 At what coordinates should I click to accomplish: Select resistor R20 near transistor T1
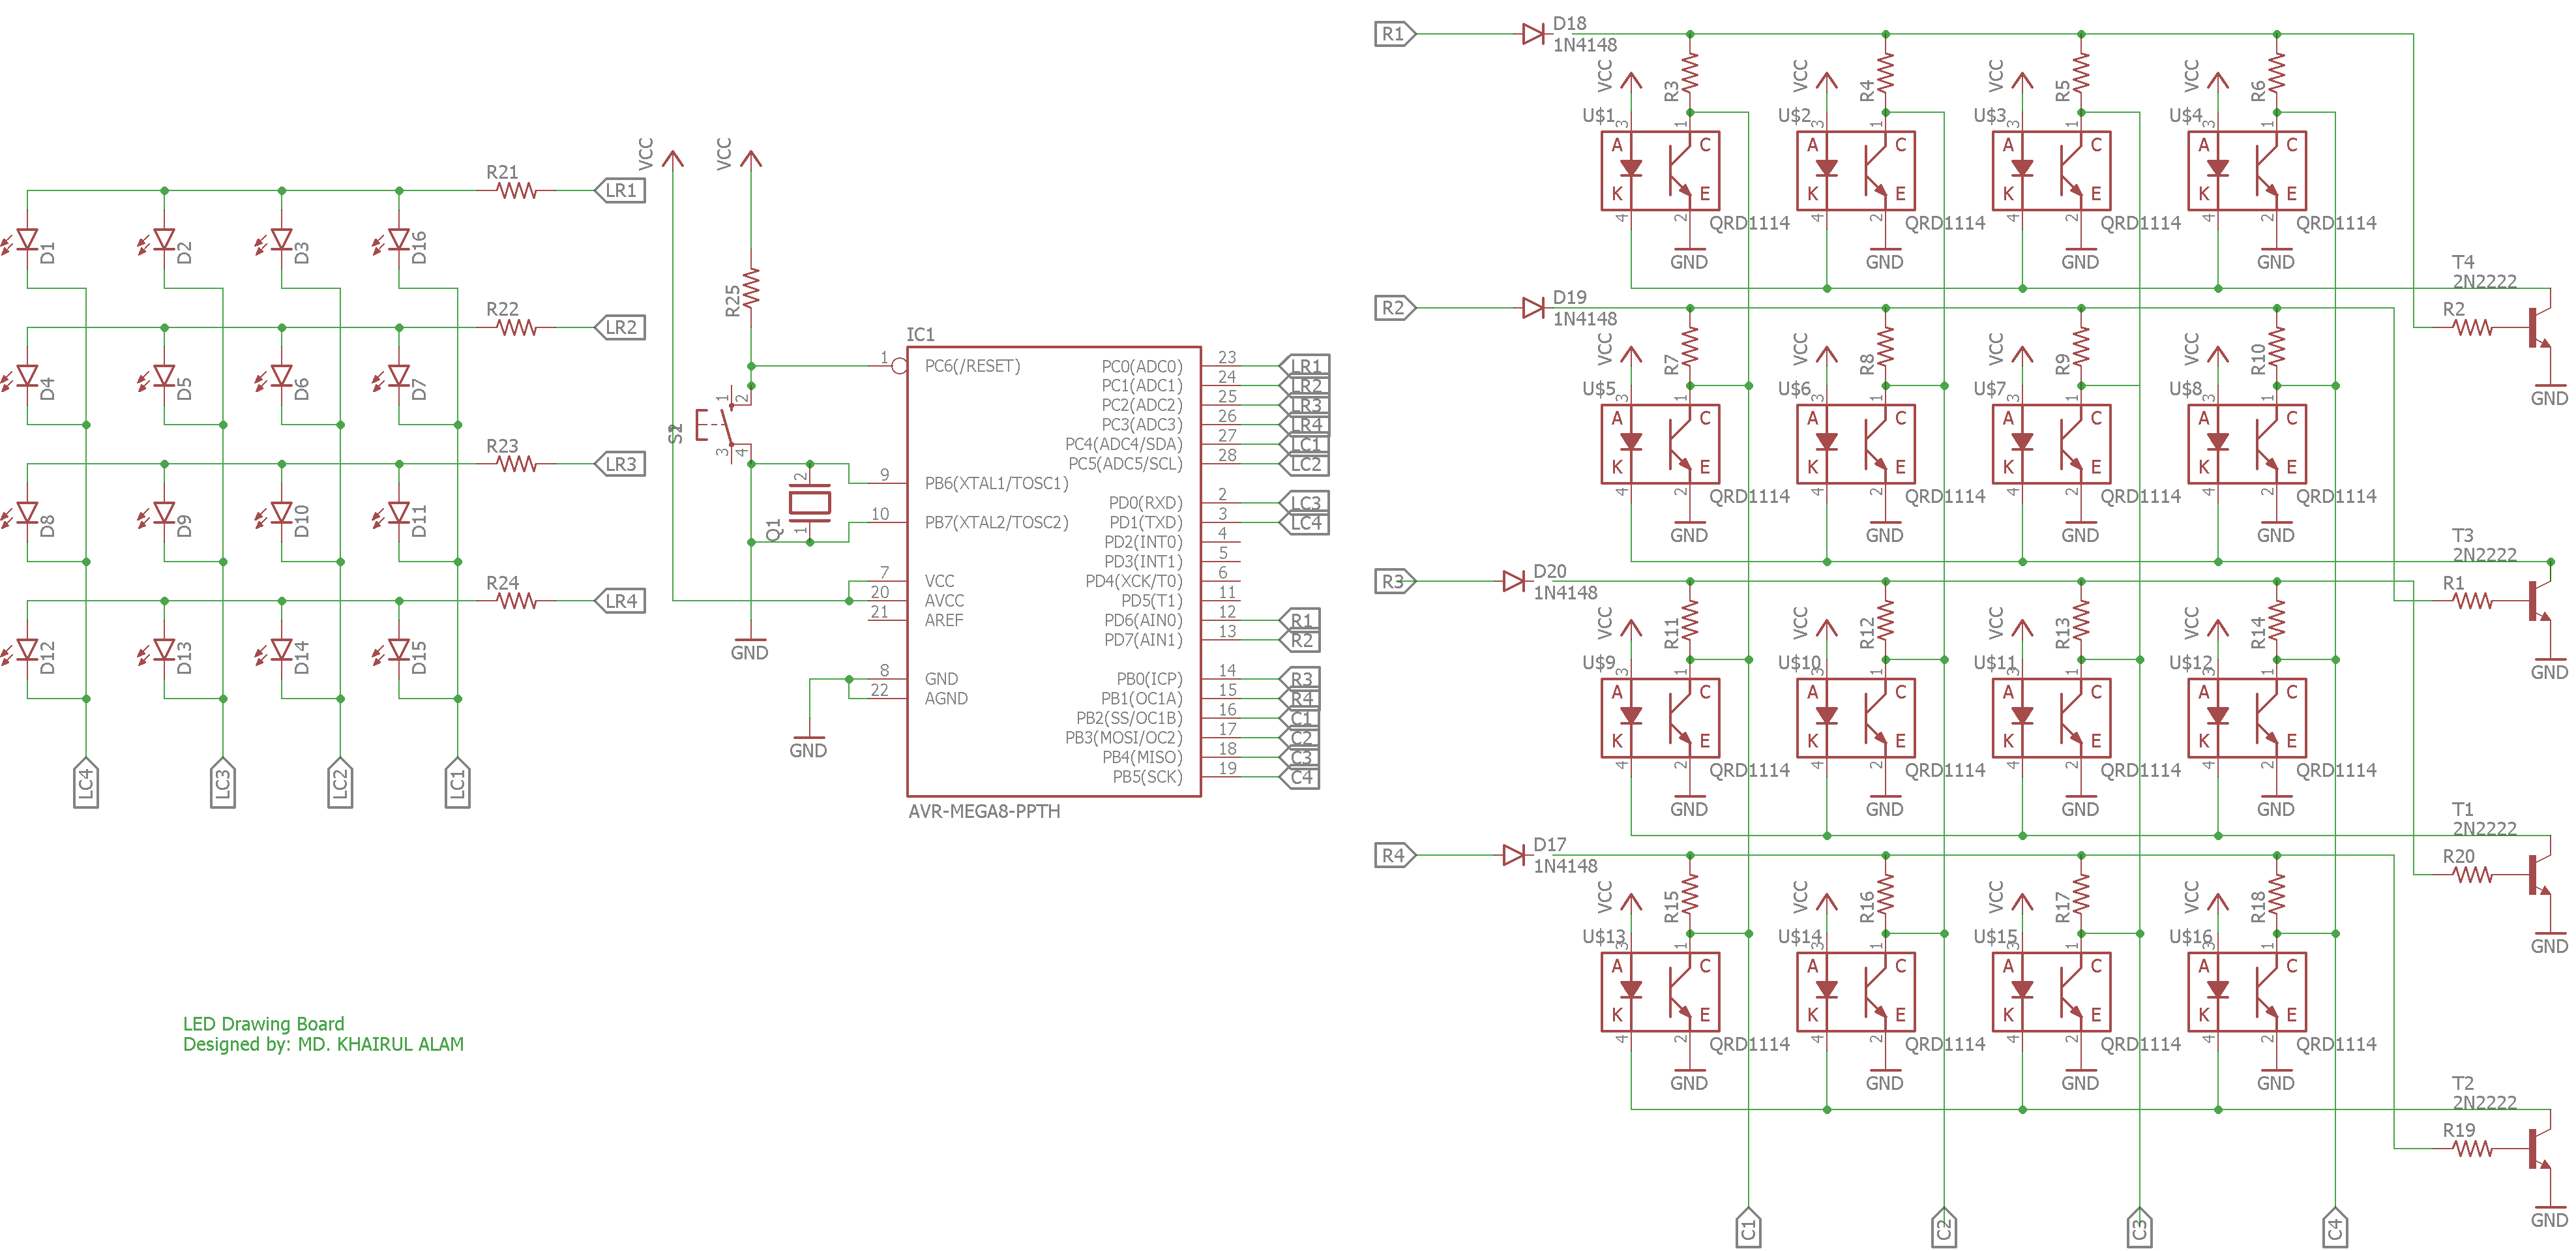coord(2473,875)
